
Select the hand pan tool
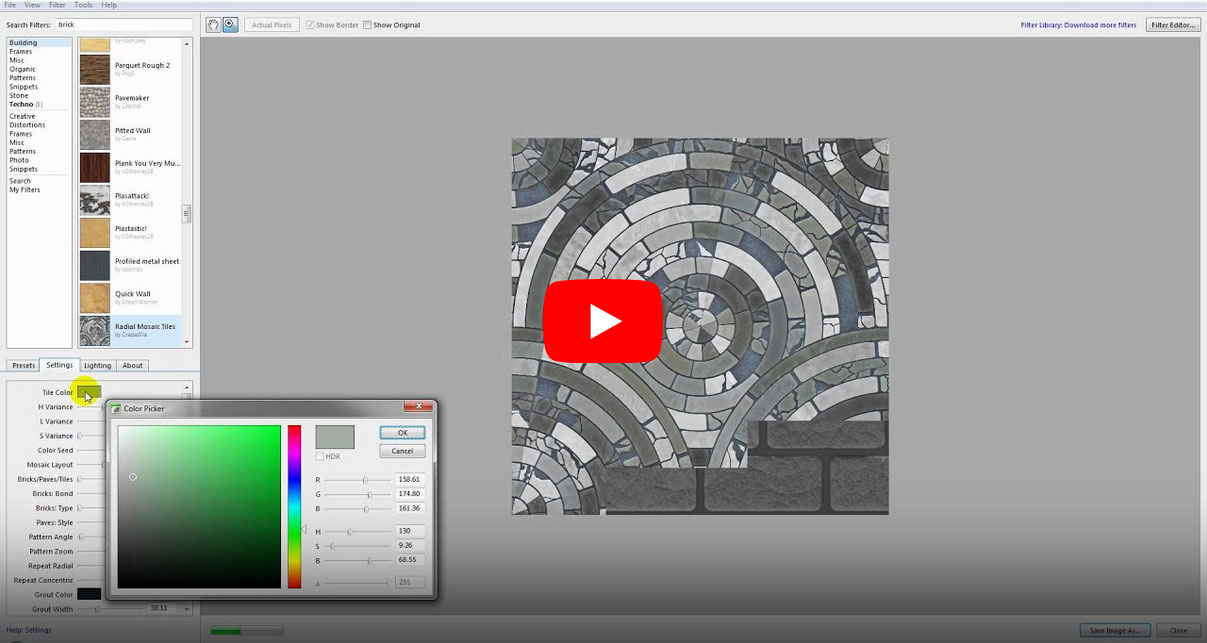pos(213,25)
